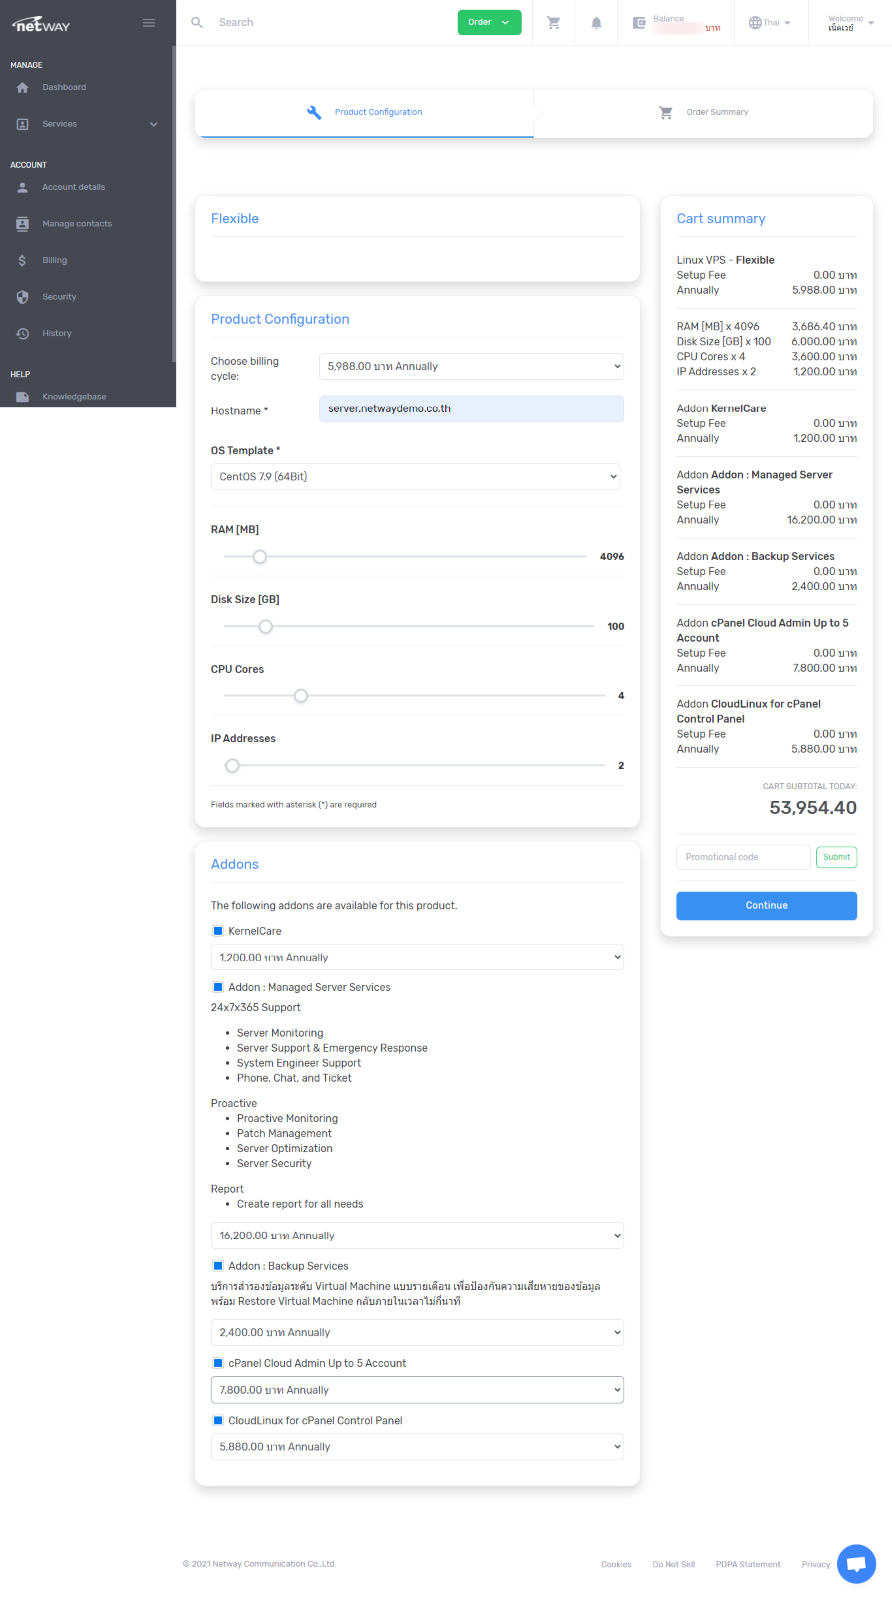Screen dimensions: 892x1600
Task: Open the live chat bubble
Action: (x=856, y=1564)
